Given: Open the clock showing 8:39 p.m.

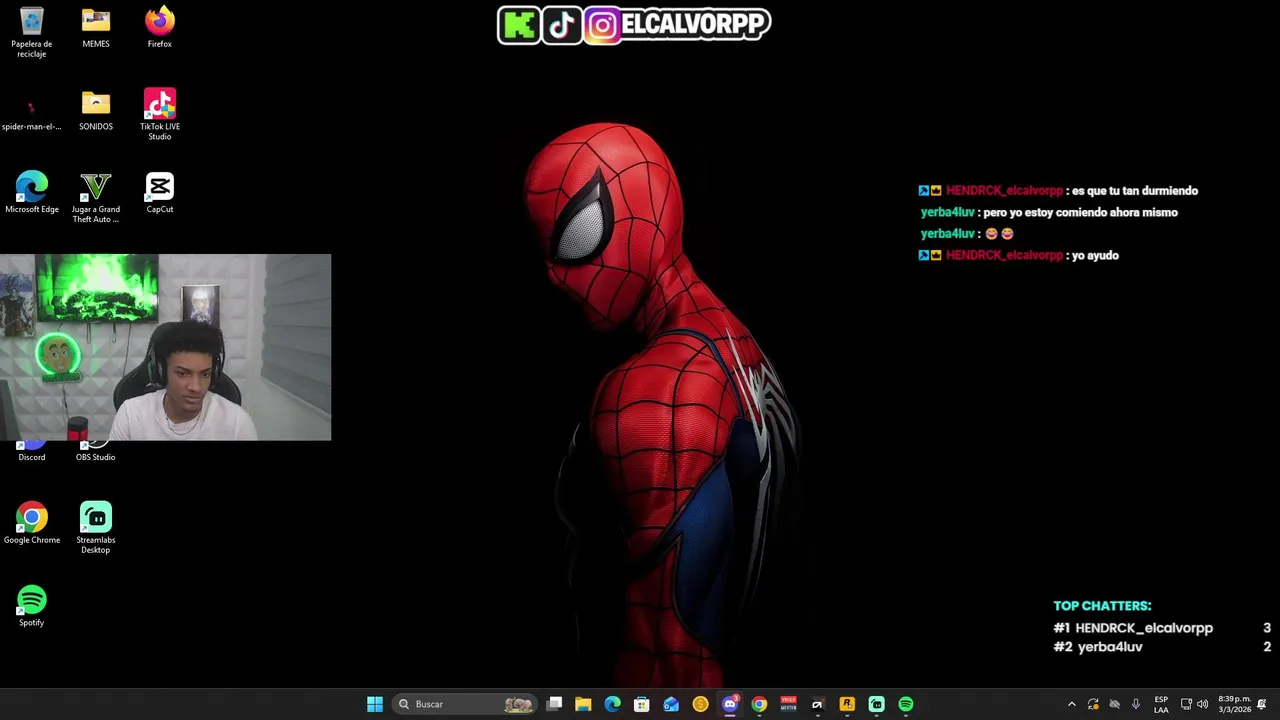Looking at the screenshot, I should [1234, 704].
